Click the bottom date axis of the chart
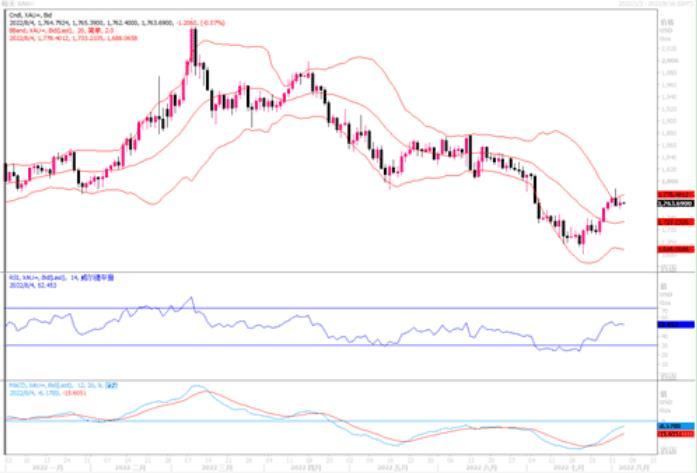 330,465
